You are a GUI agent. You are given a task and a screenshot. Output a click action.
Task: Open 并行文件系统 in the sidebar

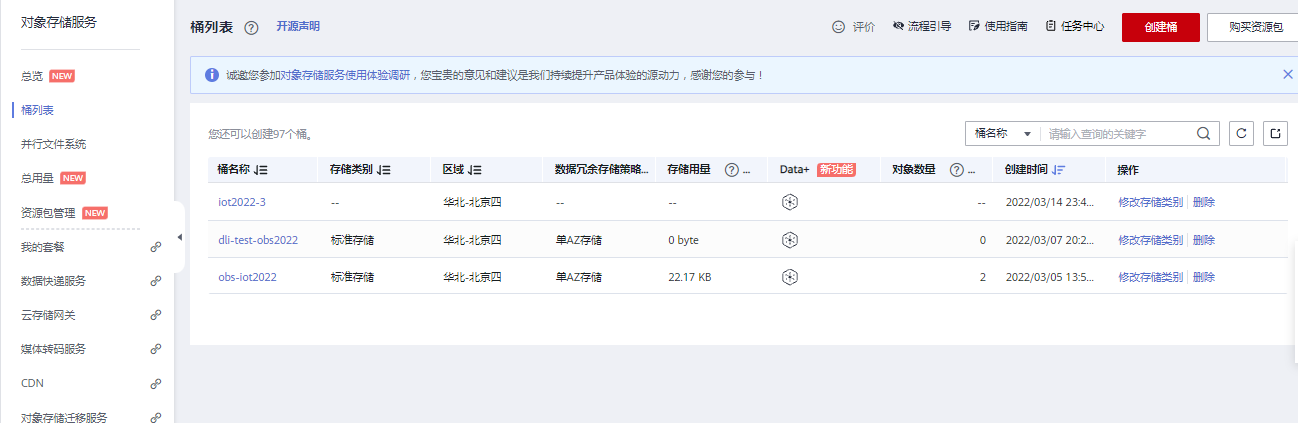pos(53,144)
